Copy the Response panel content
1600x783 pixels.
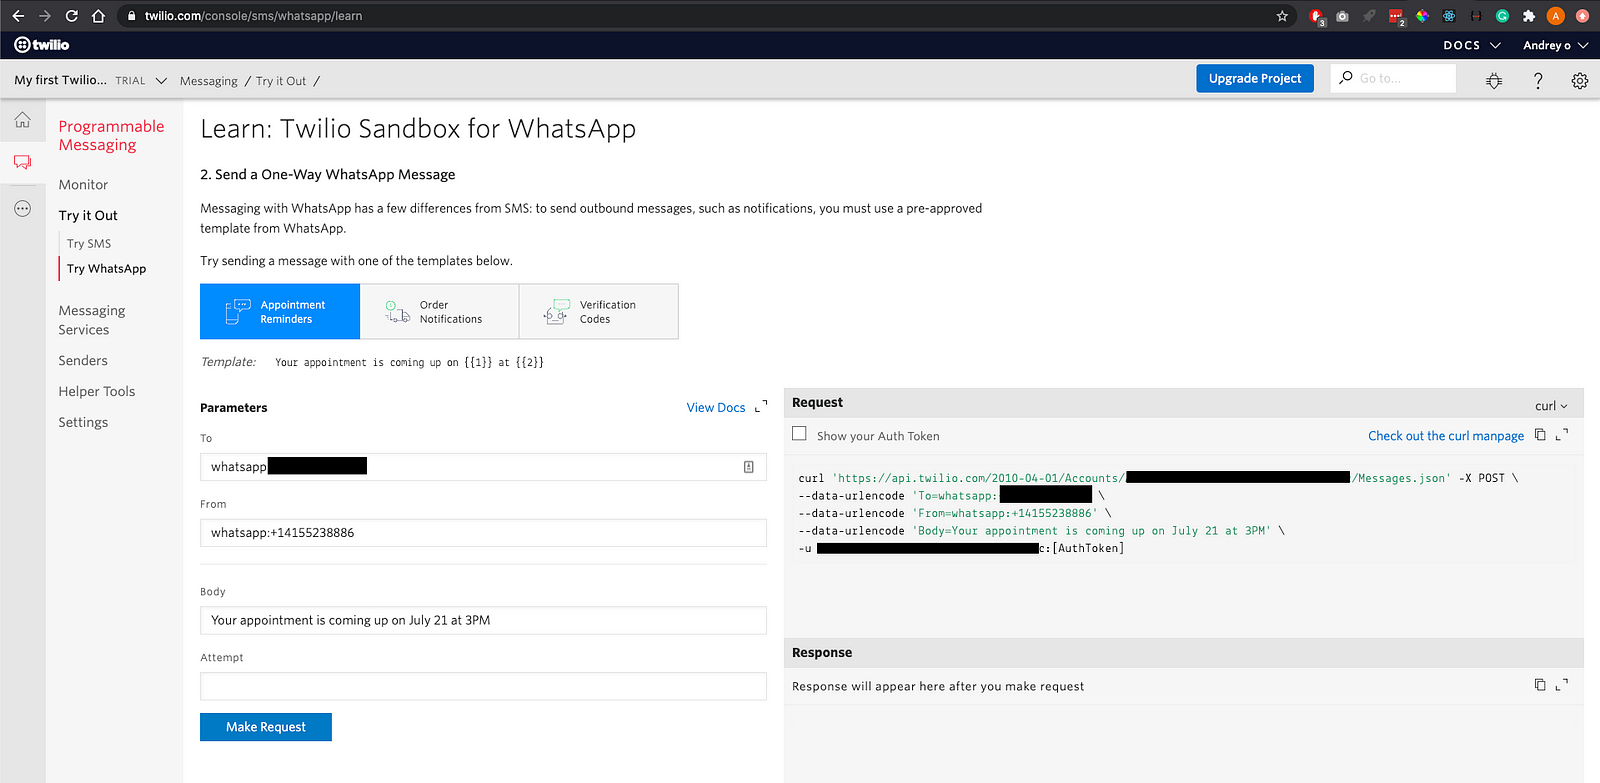pos(1540,685)
